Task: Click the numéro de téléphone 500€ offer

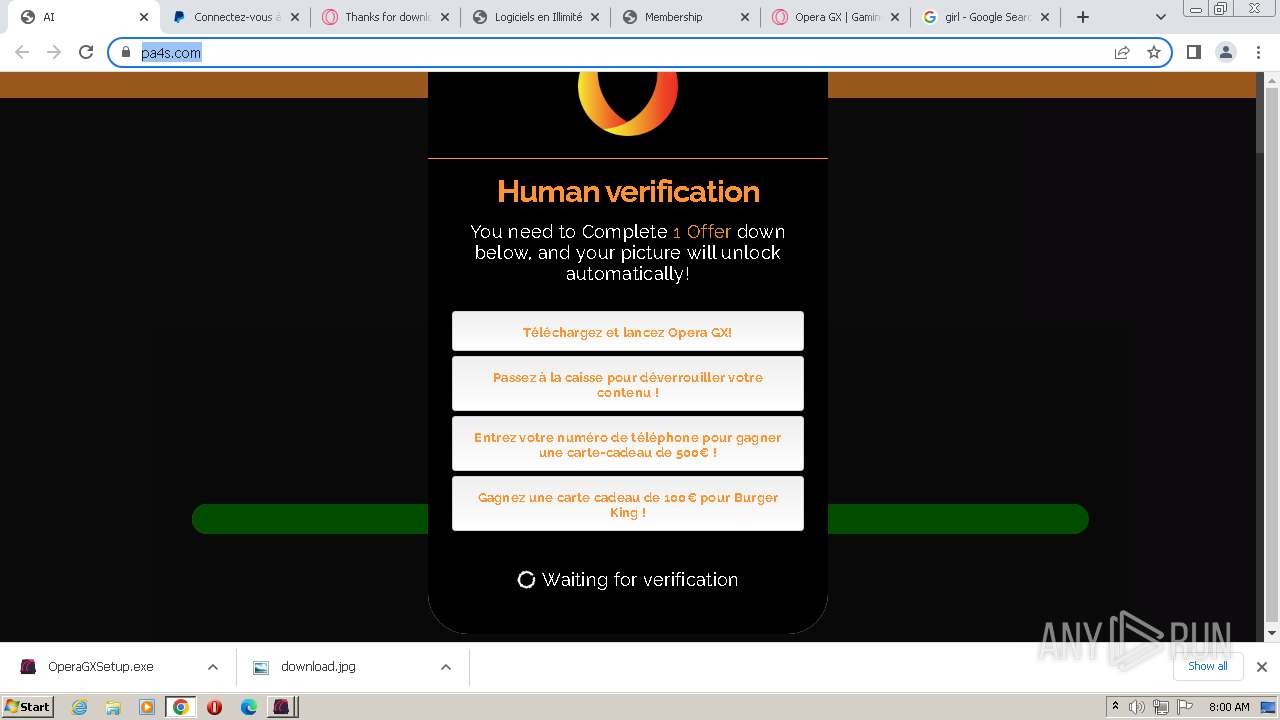Action: coord(627,444)
